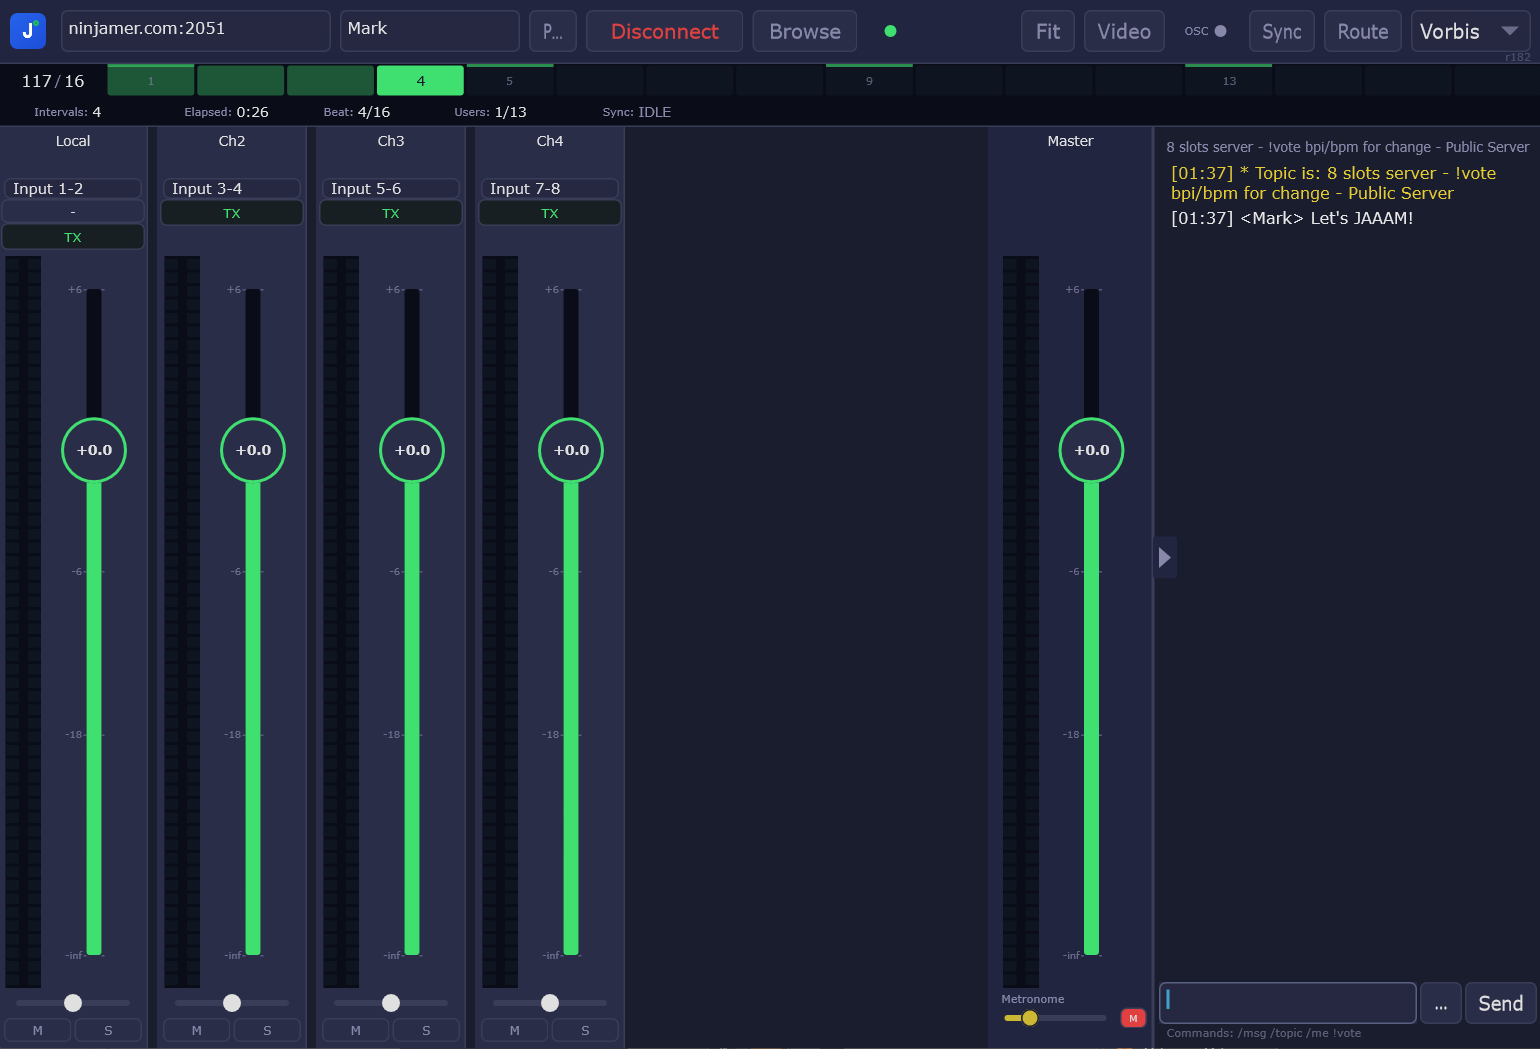Mute the Ch3 channel
The image size is (1540, 1049).
coord(355,1029)
